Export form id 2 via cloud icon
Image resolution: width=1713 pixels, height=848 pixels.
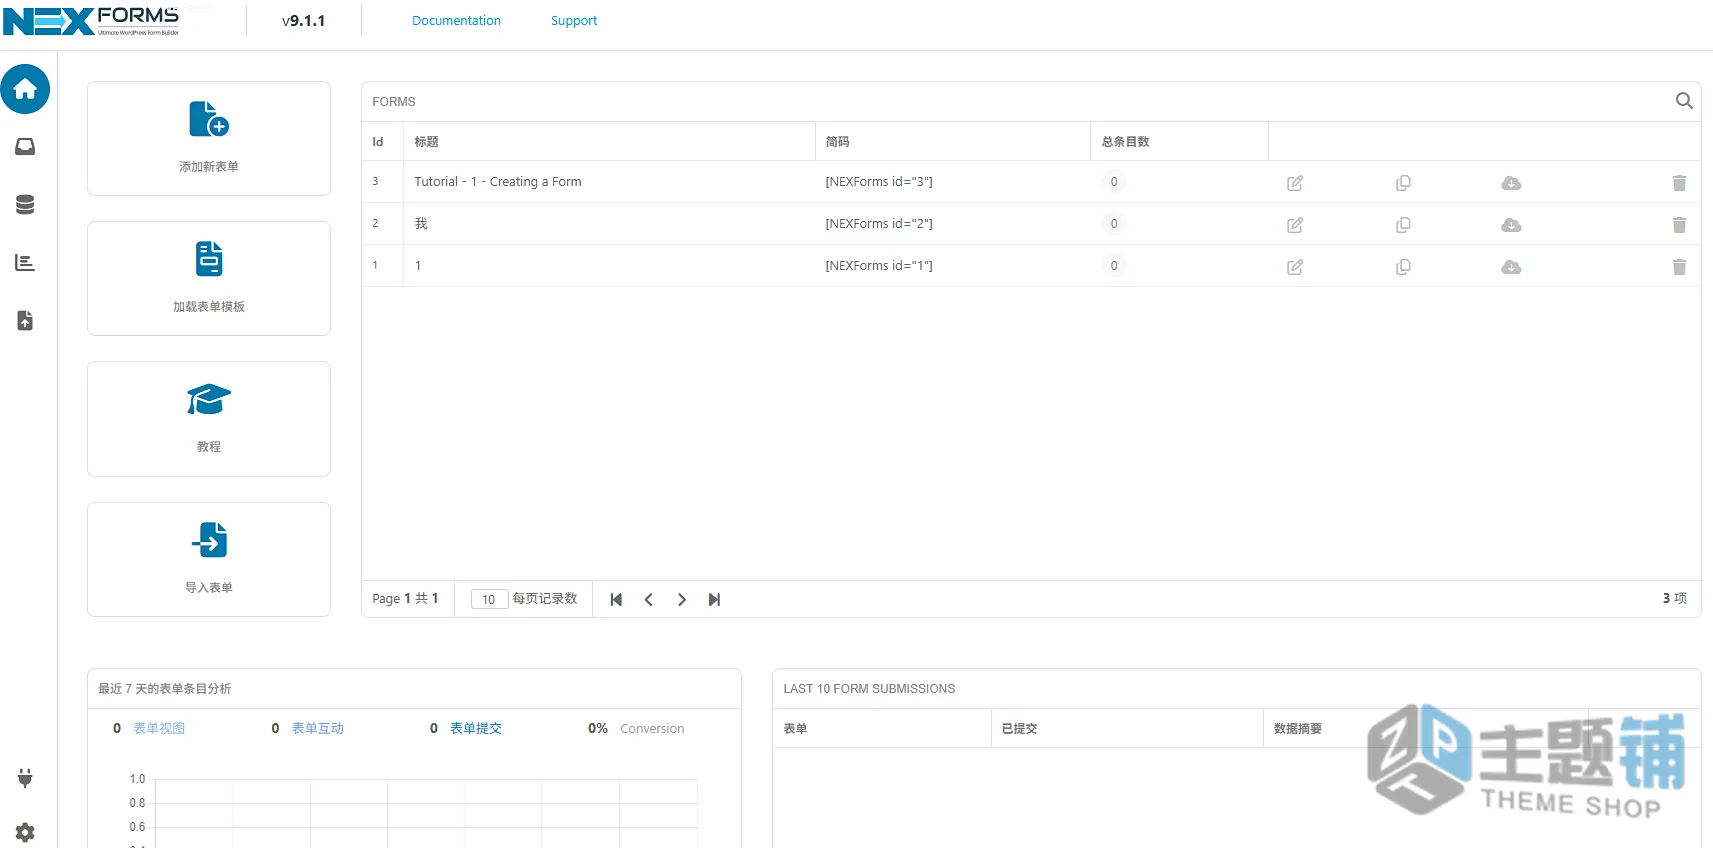[x=1511, y=225]
